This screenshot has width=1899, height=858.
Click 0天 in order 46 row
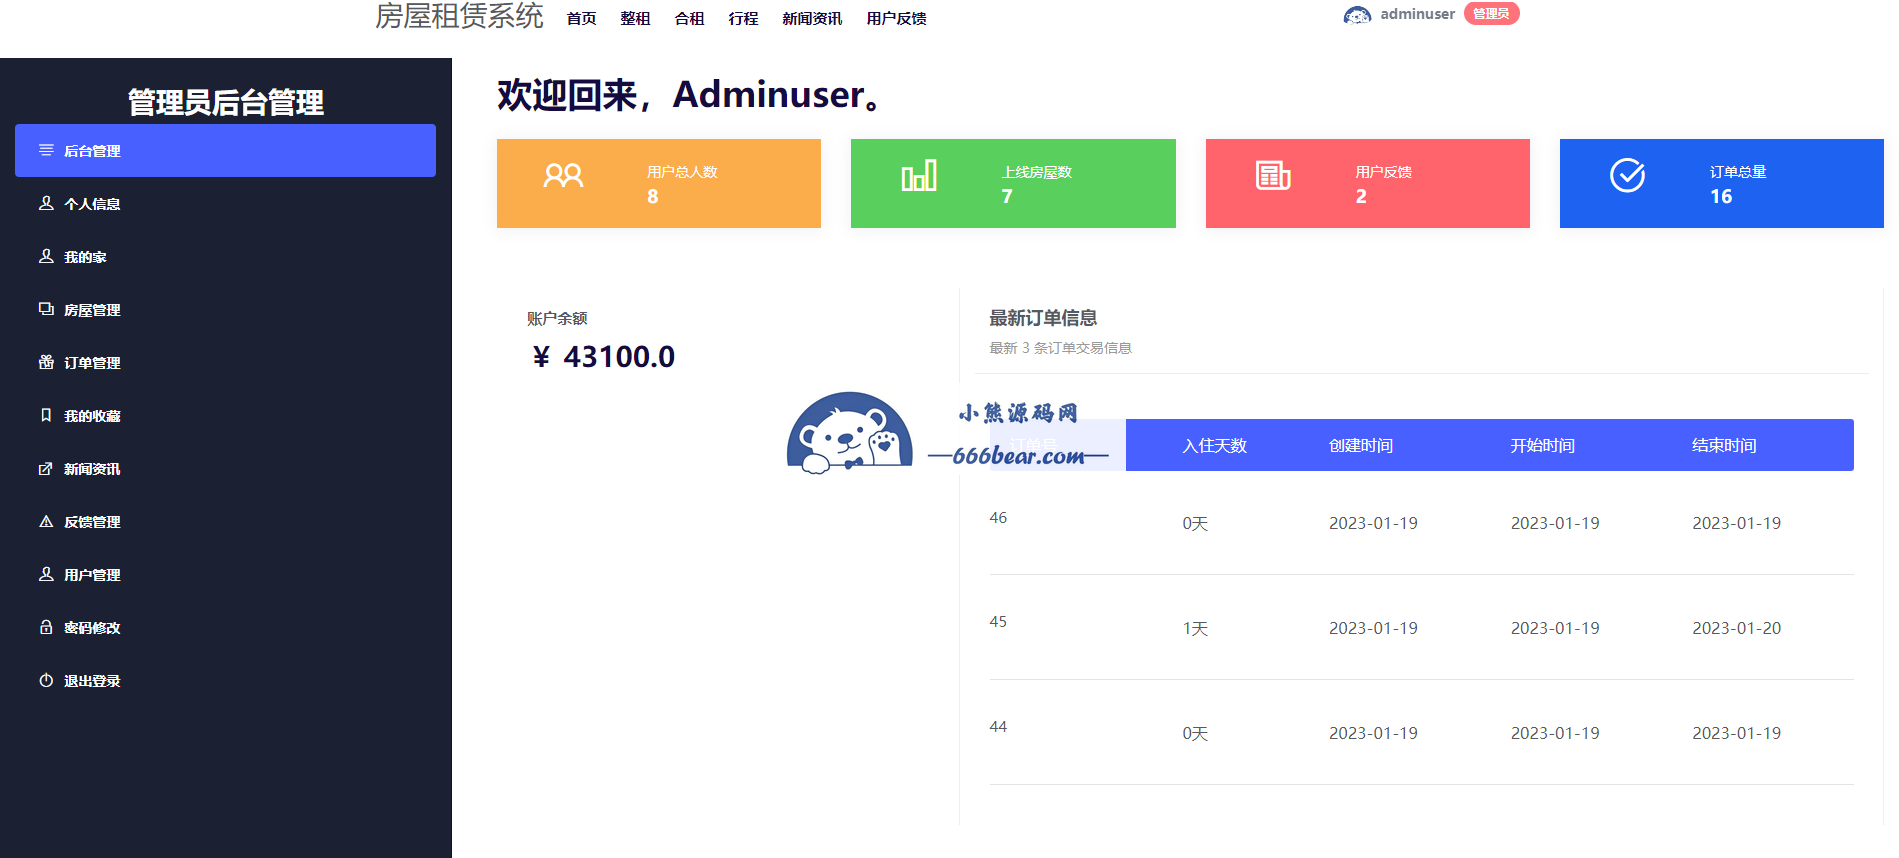tap(1195, 524)
